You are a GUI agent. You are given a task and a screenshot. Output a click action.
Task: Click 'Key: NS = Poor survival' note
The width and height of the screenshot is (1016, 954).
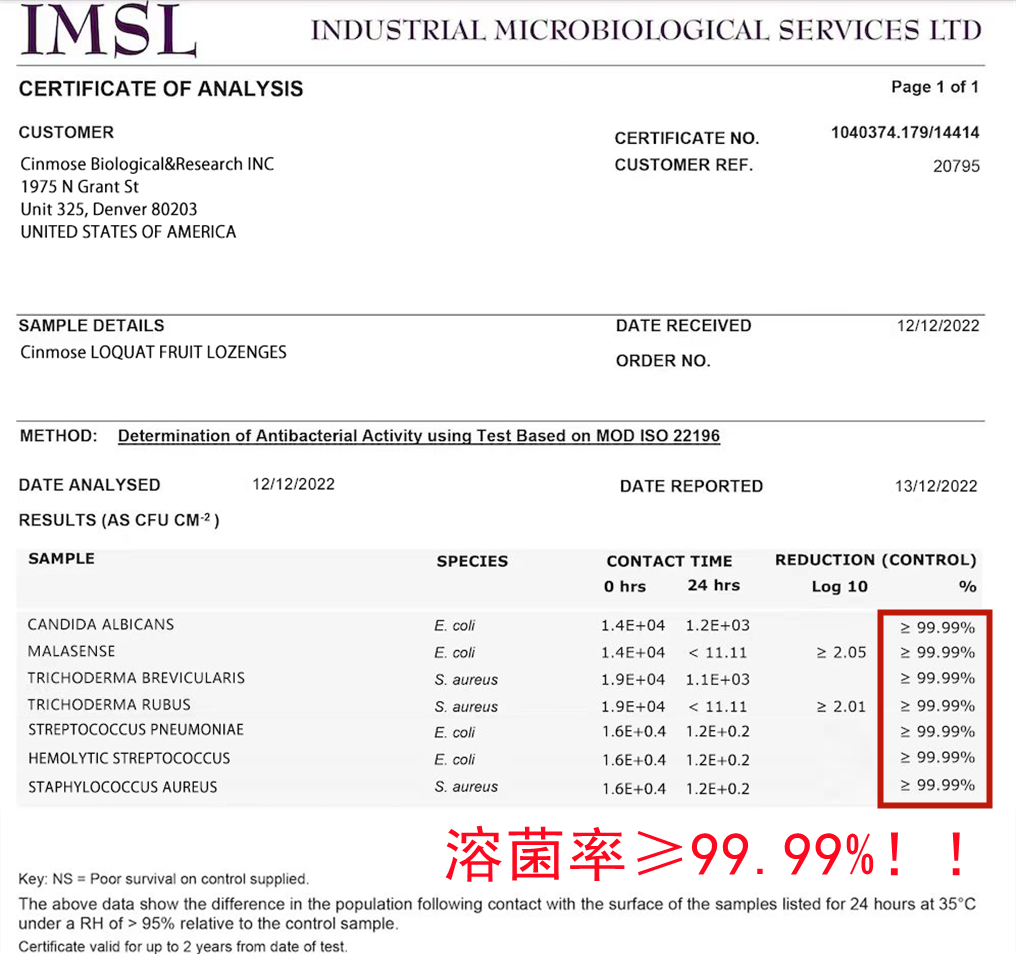[x=163, y=879]
